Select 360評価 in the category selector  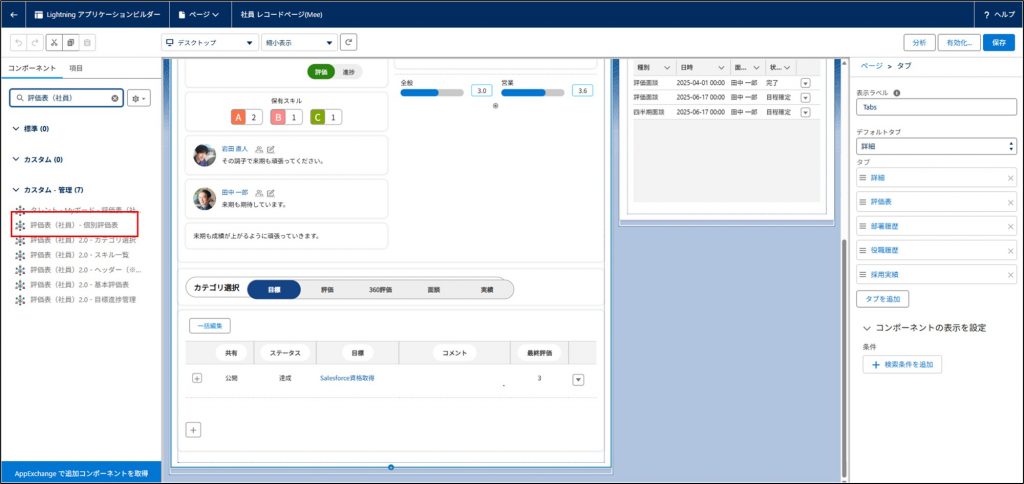pyautogui.click(x=380, y=289)
